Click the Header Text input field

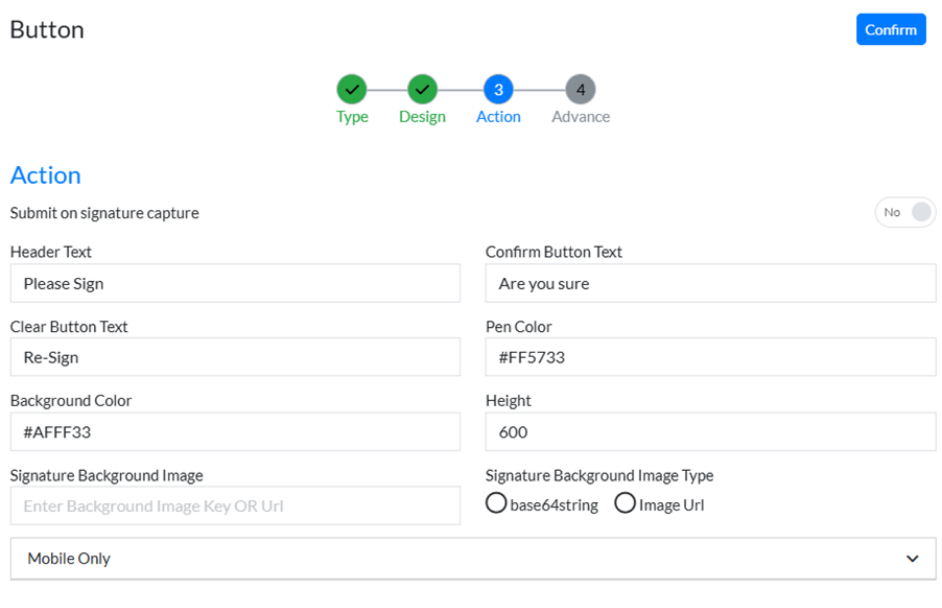(235, 284)
